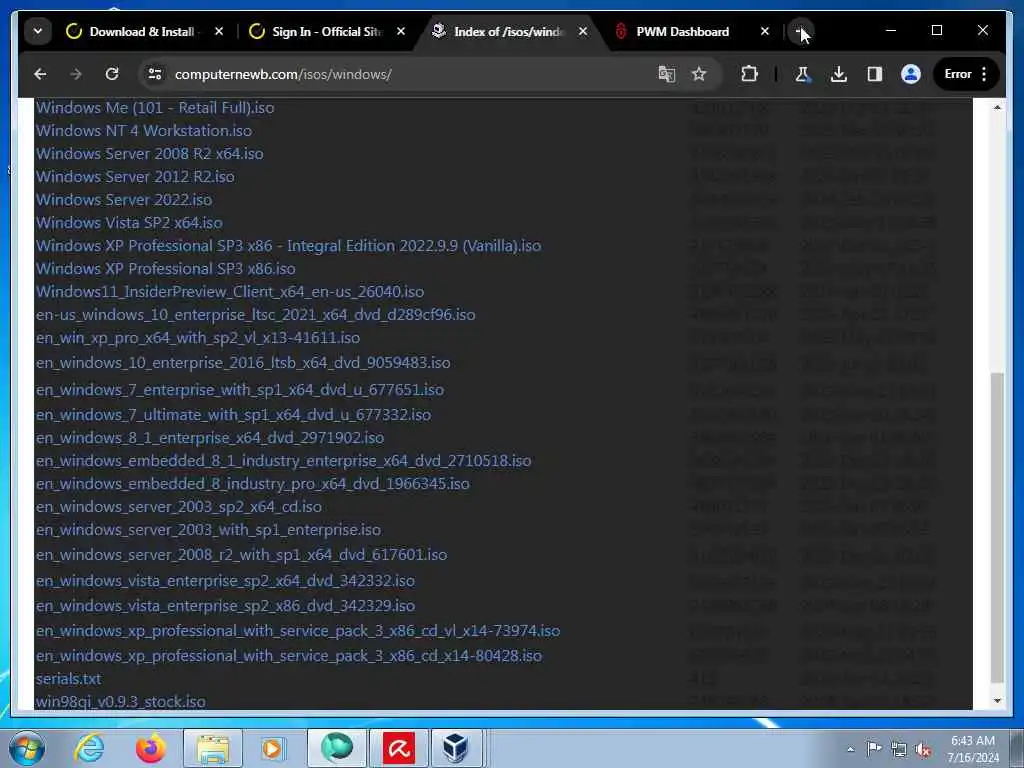Viewport: 1024px width, 768px height.
Task: Close the Index of /isos/windows tab
Action: 583,31
